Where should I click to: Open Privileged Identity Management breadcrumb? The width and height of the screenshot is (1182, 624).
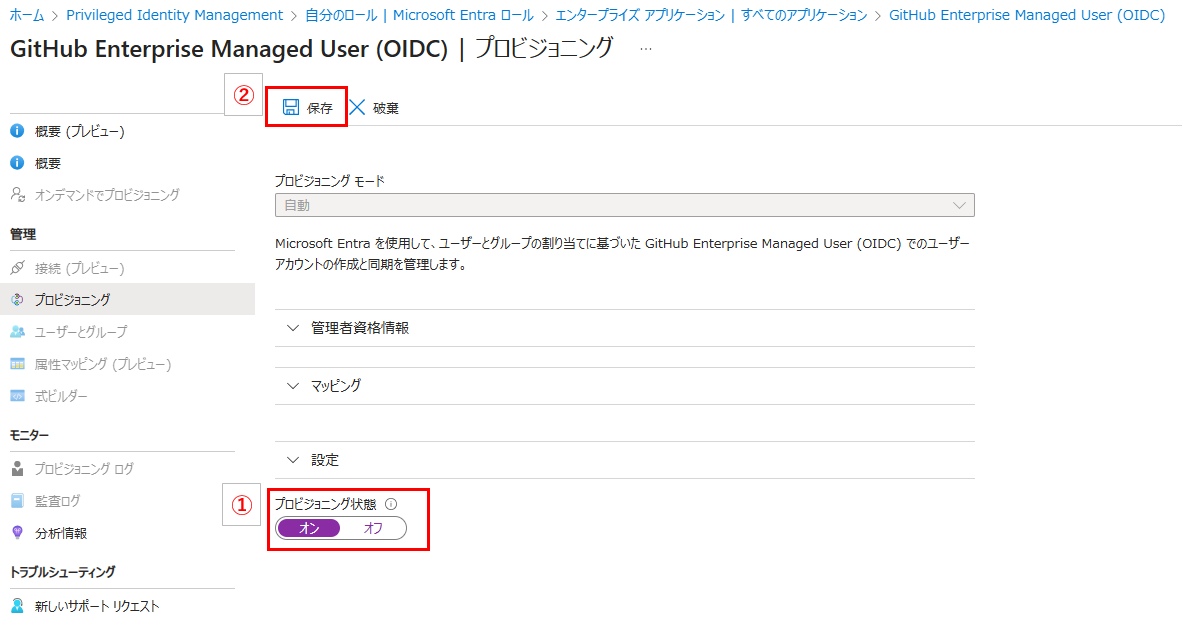pyautogui.click(x=174, y=15)
